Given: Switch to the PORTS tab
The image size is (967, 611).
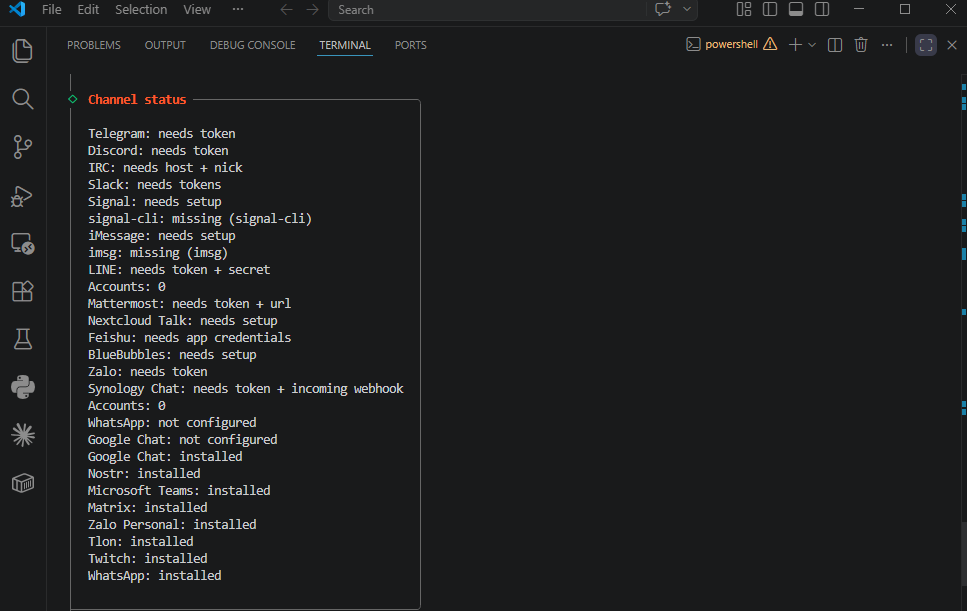Looking at the screenshot, I should tap(411, 45).
